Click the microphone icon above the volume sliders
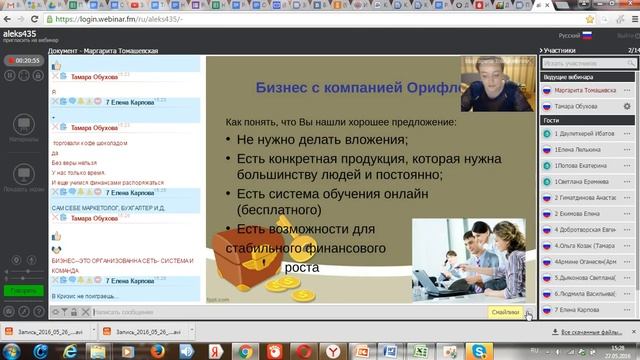 pos(31,260)
